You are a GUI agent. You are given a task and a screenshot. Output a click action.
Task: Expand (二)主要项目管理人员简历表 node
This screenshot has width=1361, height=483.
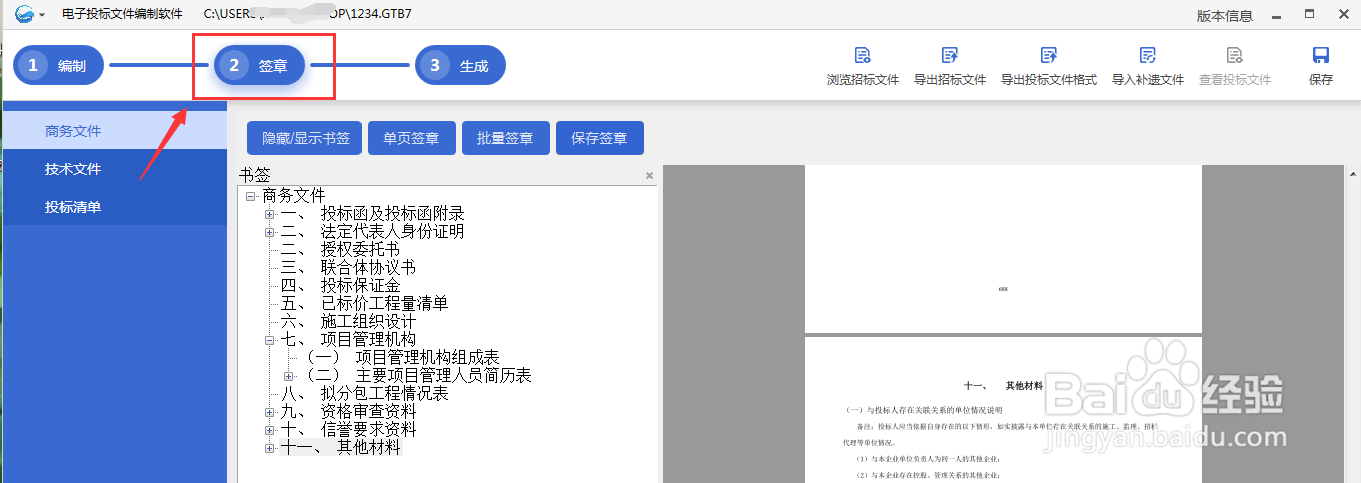click(289, 376)
